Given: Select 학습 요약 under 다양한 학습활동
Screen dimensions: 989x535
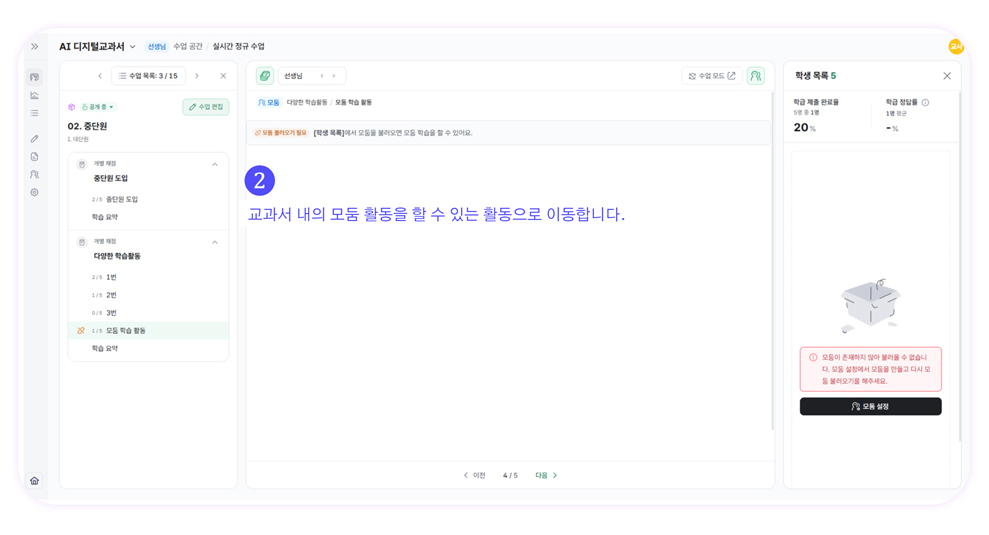Looking at the screenshot, I should 148,348.
